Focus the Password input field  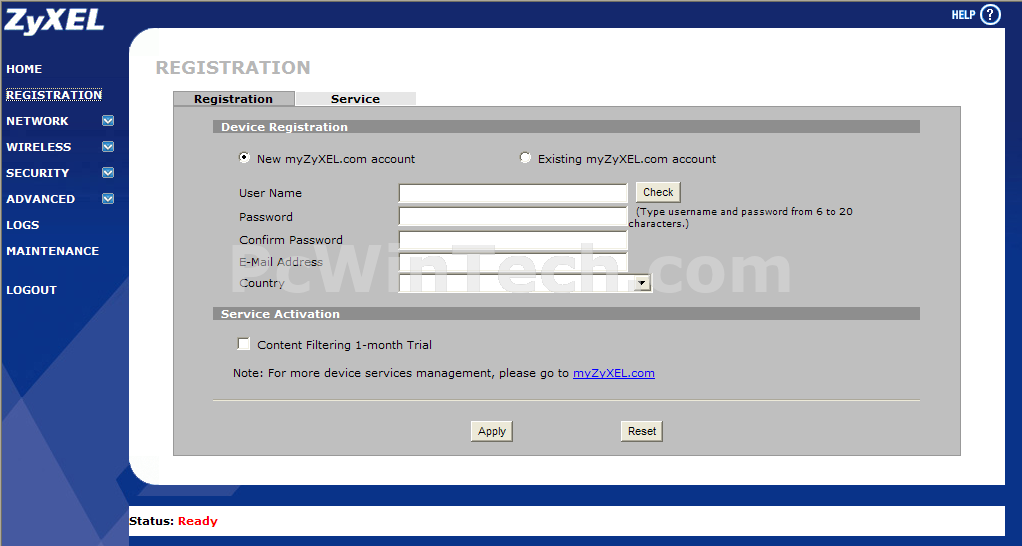(513, 216)
